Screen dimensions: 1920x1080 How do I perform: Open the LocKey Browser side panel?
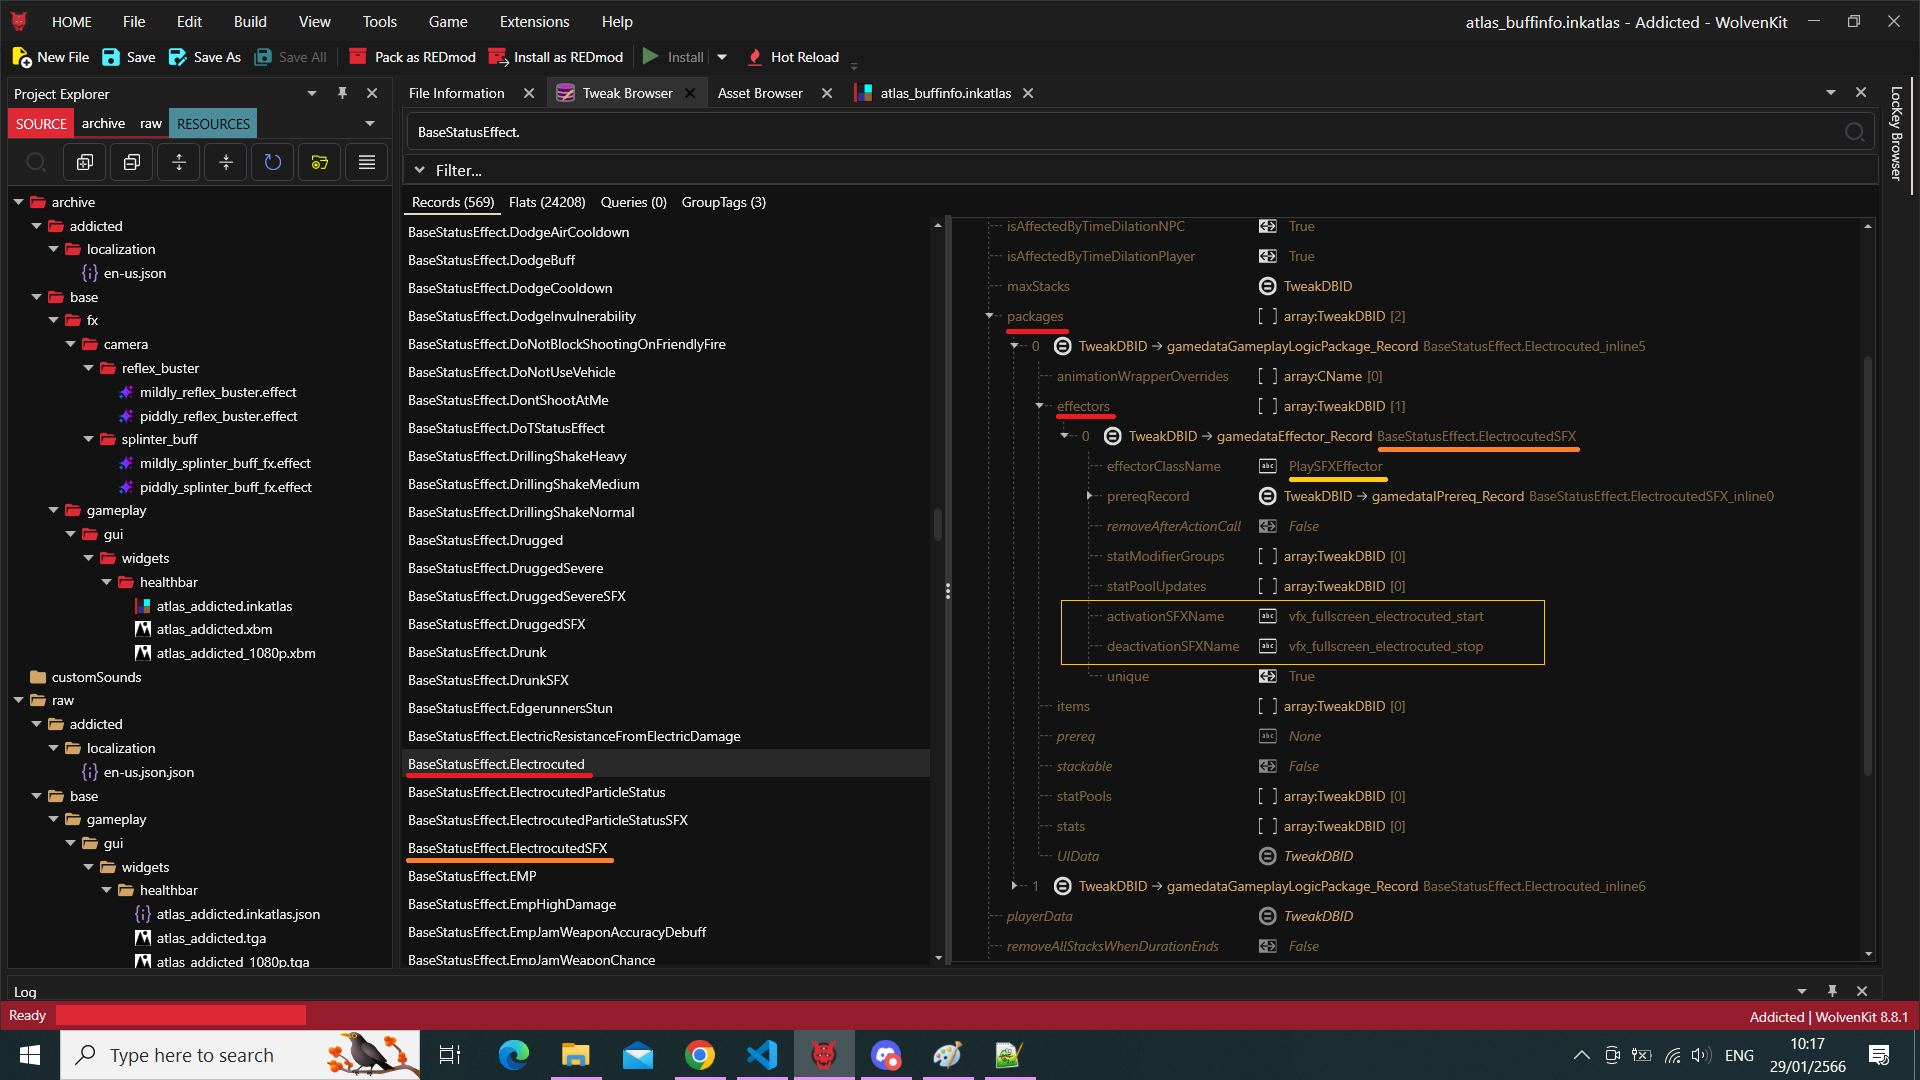click(1896, 133)
